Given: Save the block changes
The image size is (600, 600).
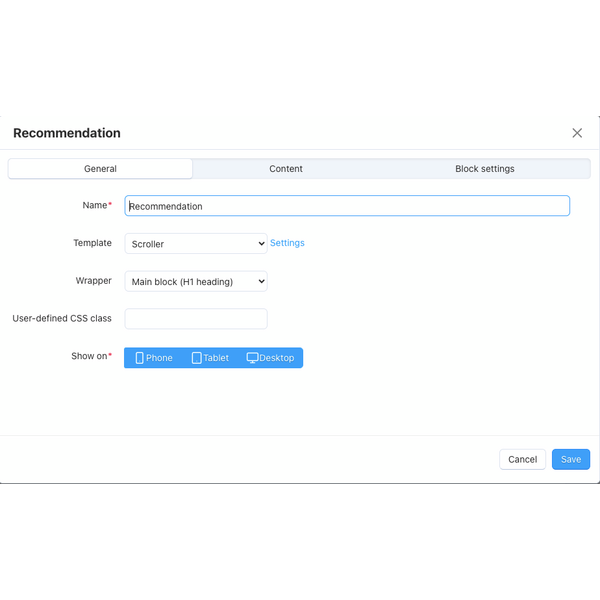Looking at the screenshot, I should point(570,459).
